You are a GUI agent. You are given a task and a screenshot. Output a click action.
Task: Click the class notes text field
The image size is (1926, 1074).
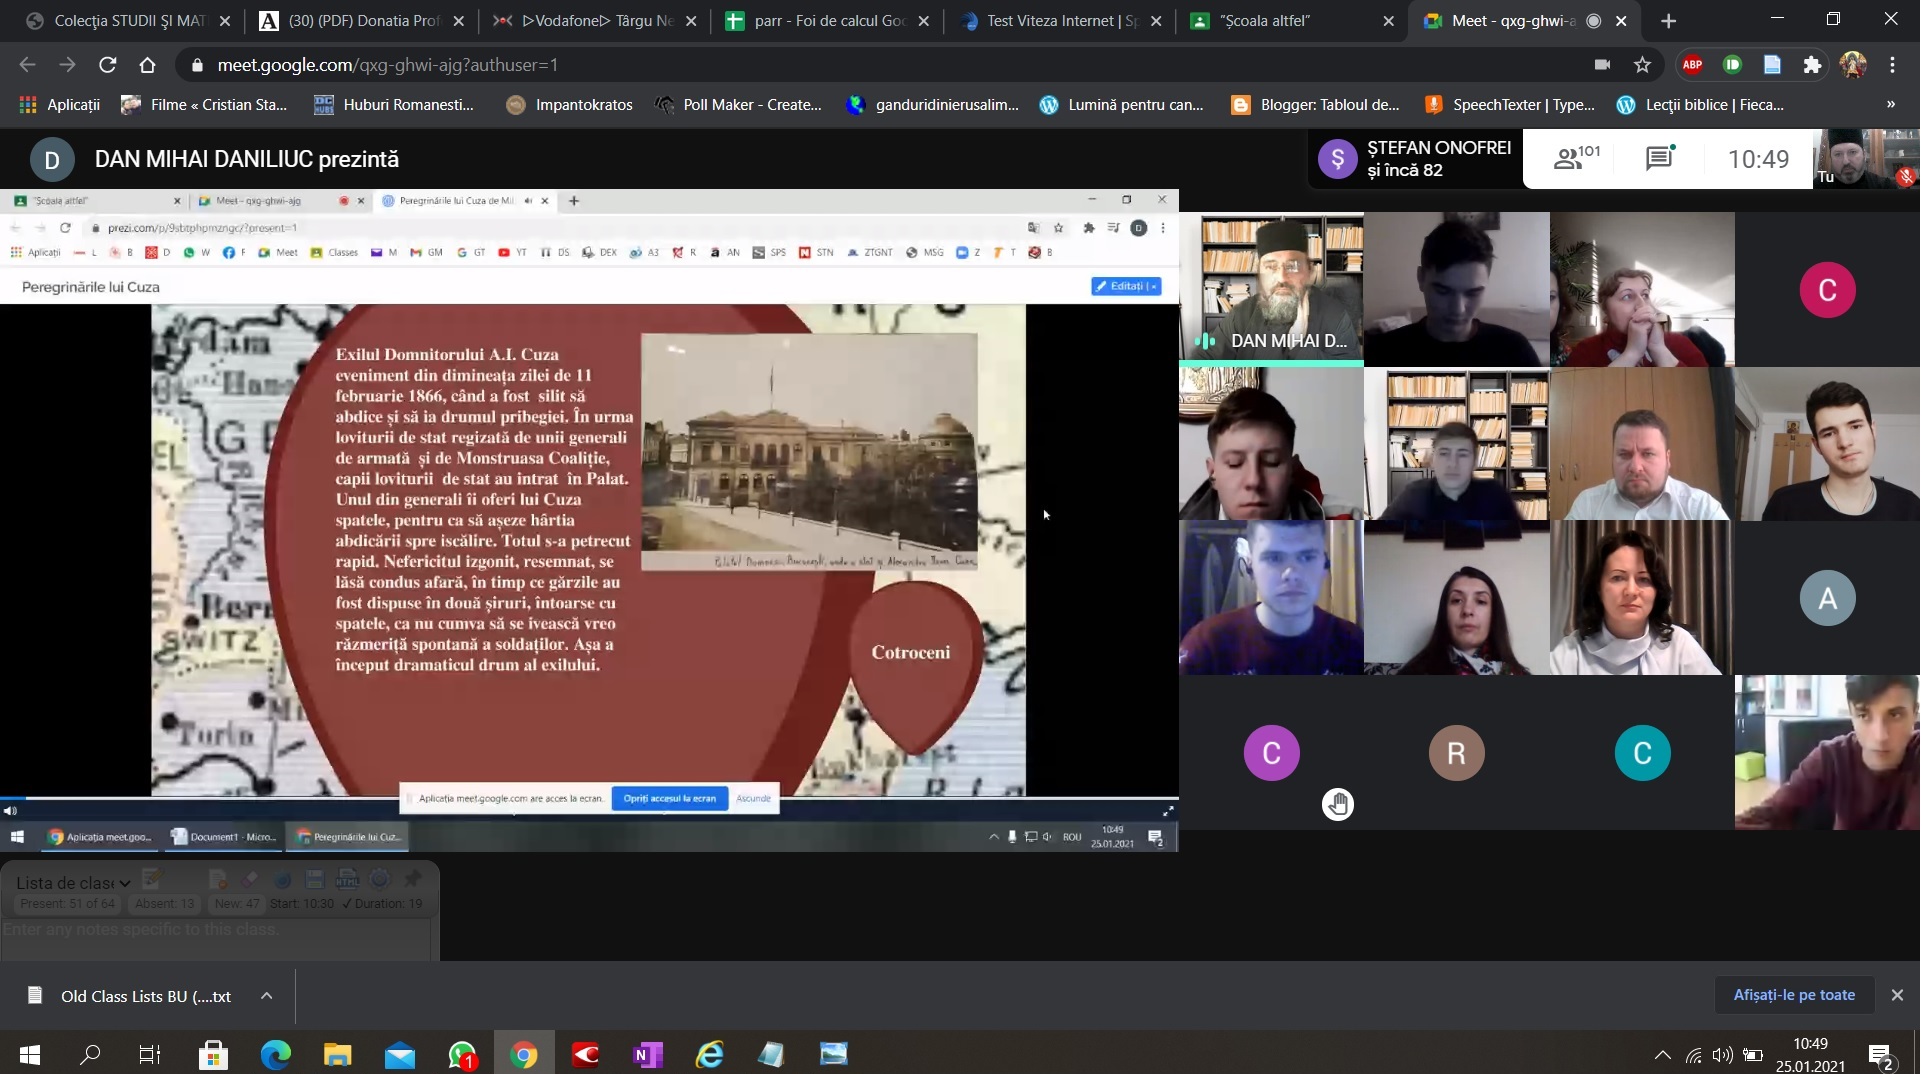pyautogui.click(x=216, y=930)
